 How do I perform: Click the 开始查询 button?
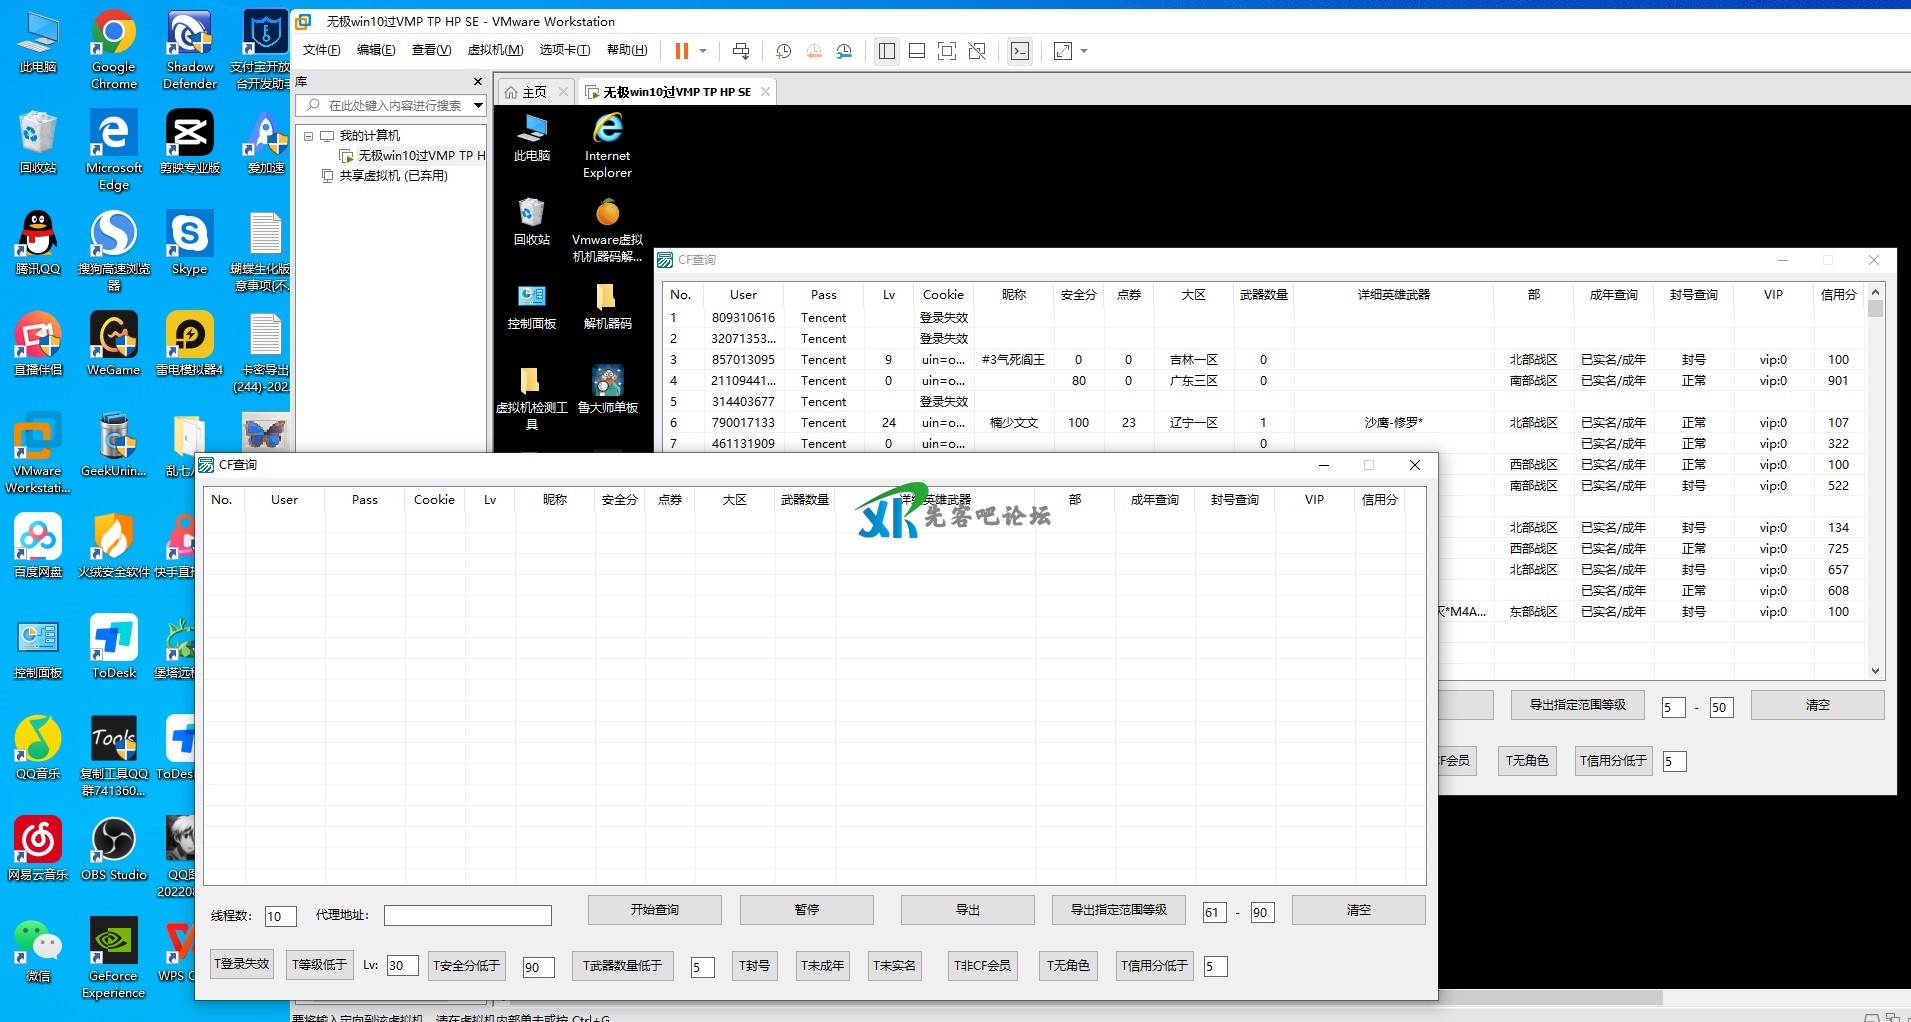click(x=654, y=910)
